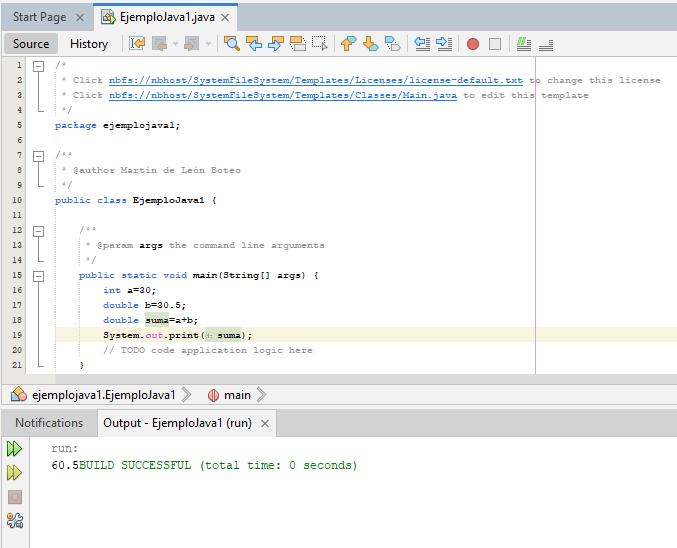677x548 pixels.
Task: Click highlighted 'suma' variable on line 18
Action: click(x=157, y=320)
